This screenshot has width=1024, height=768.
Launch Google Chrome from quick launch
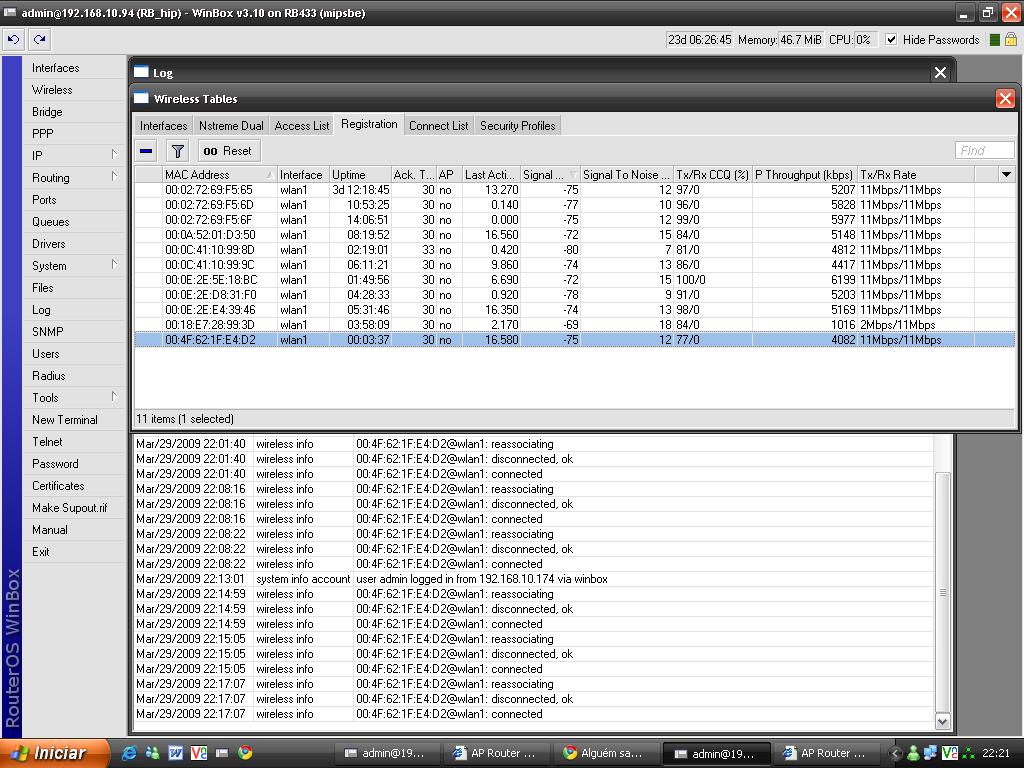(x=245, y=753)
